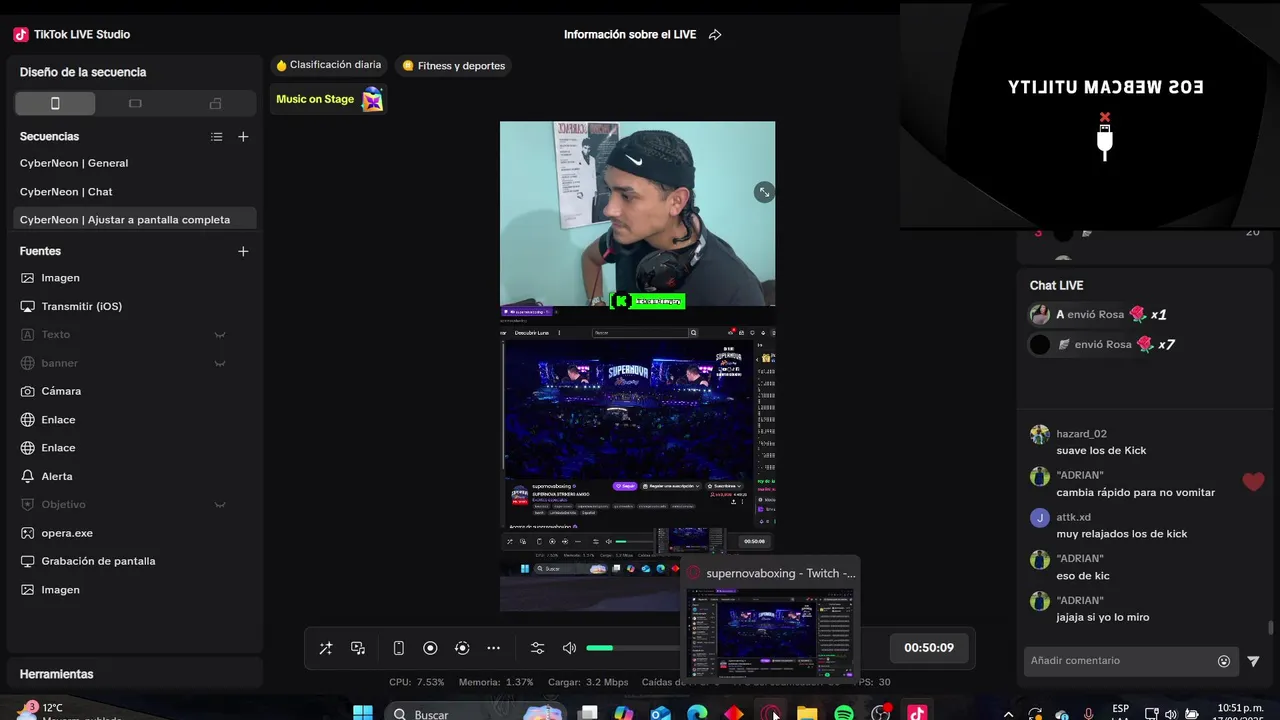Select the Cámara source

(x=135, y=391)
